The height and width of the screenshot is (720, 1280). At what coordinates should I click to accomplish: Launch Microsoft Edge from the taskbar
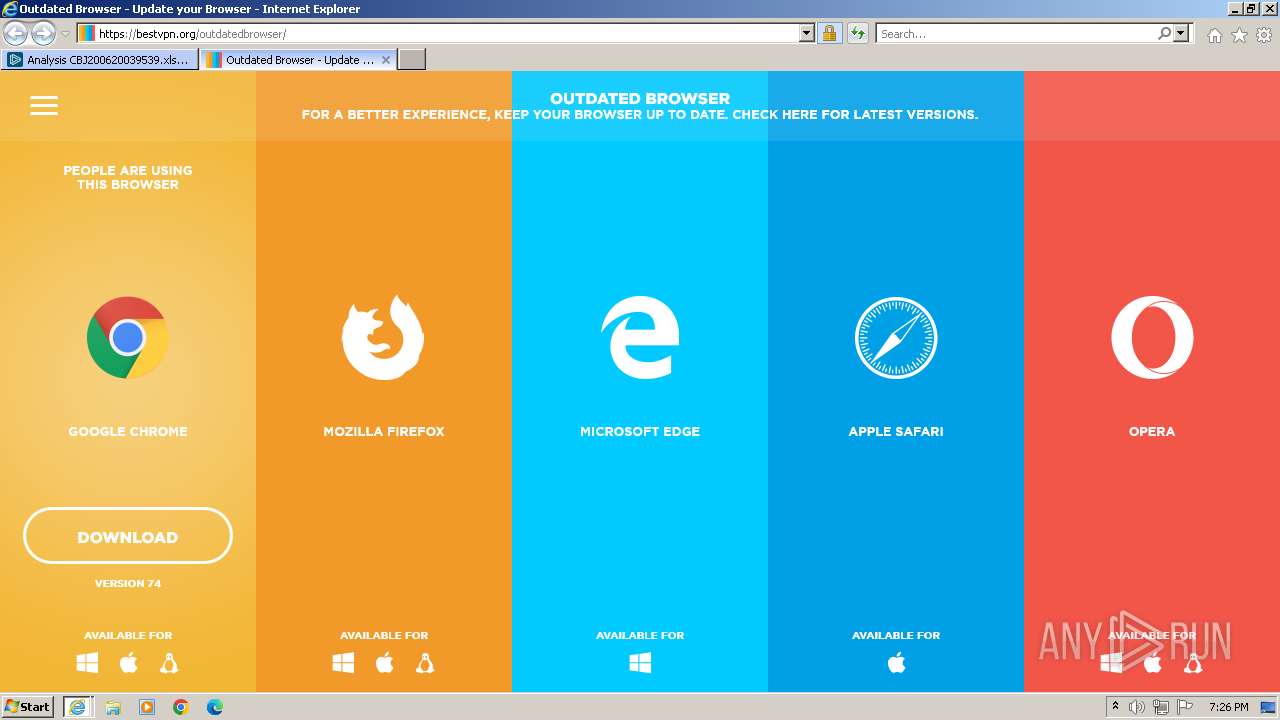215,707
